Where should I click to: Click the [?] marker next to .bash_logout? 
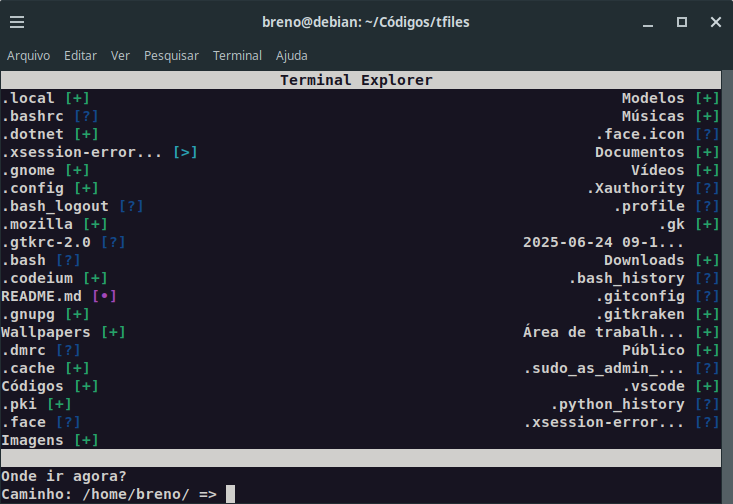click(131, 206)
